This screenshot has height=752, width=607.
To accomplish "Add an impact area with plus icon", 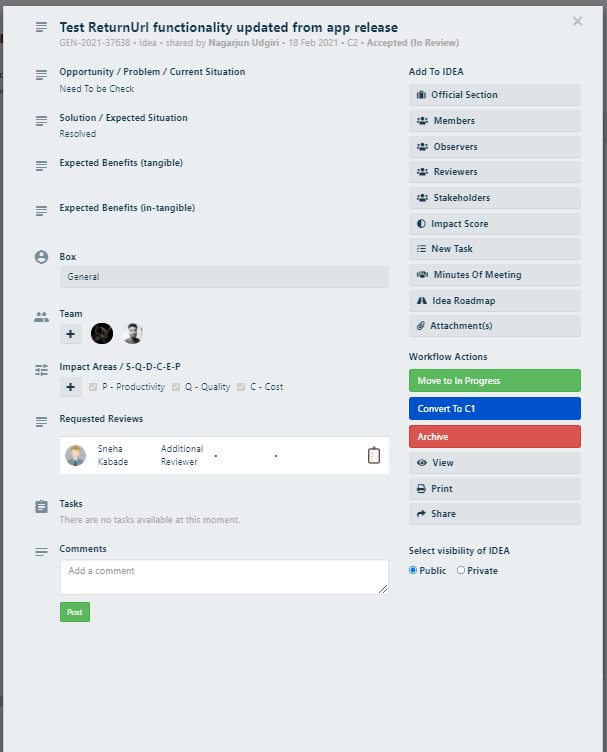I will click(70, 387).
